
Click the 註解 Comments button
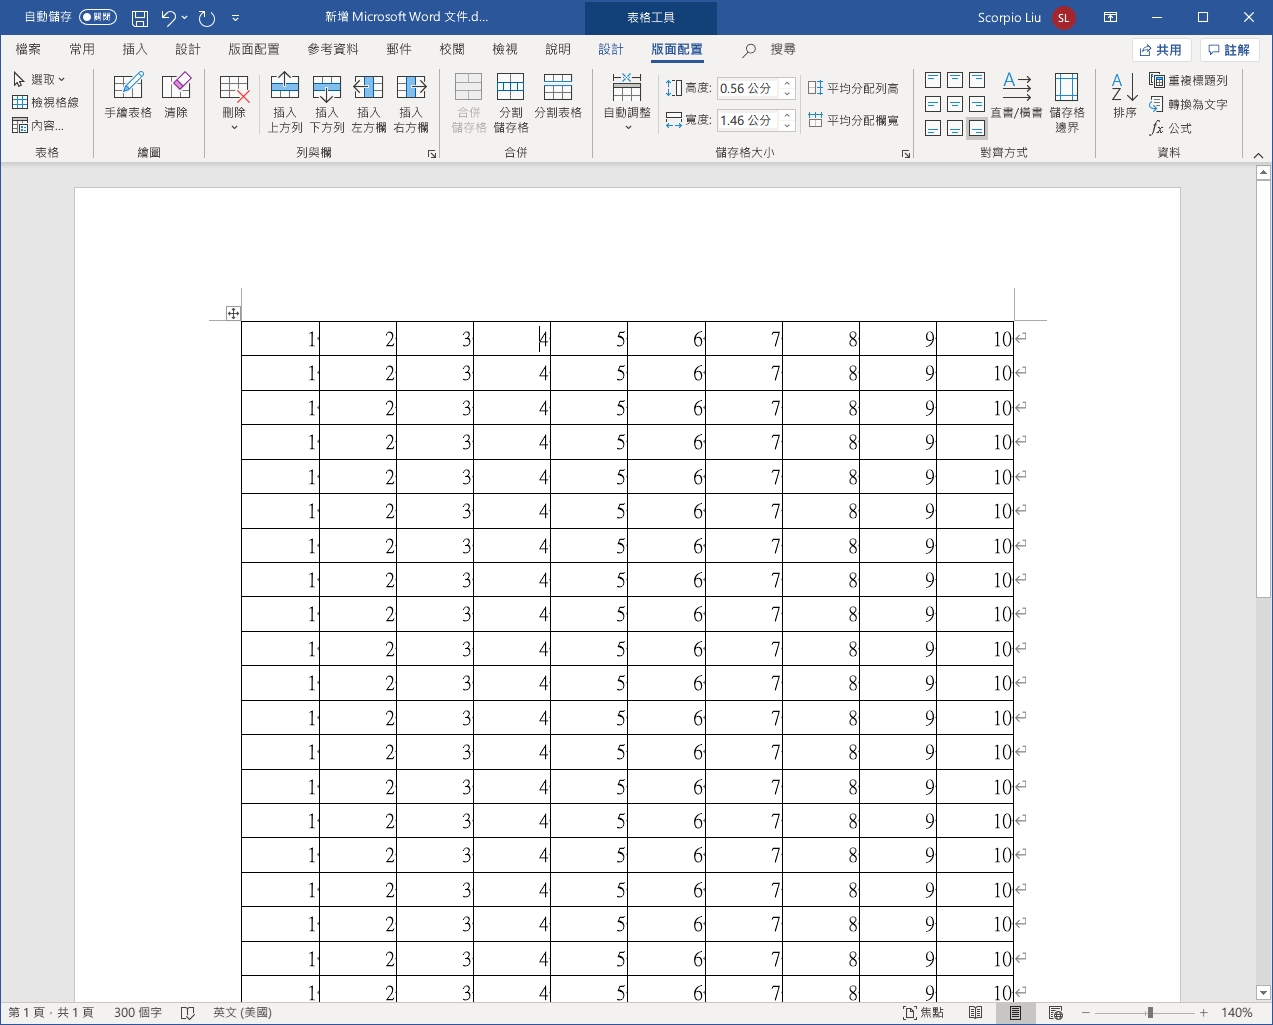coord(1229,50)
